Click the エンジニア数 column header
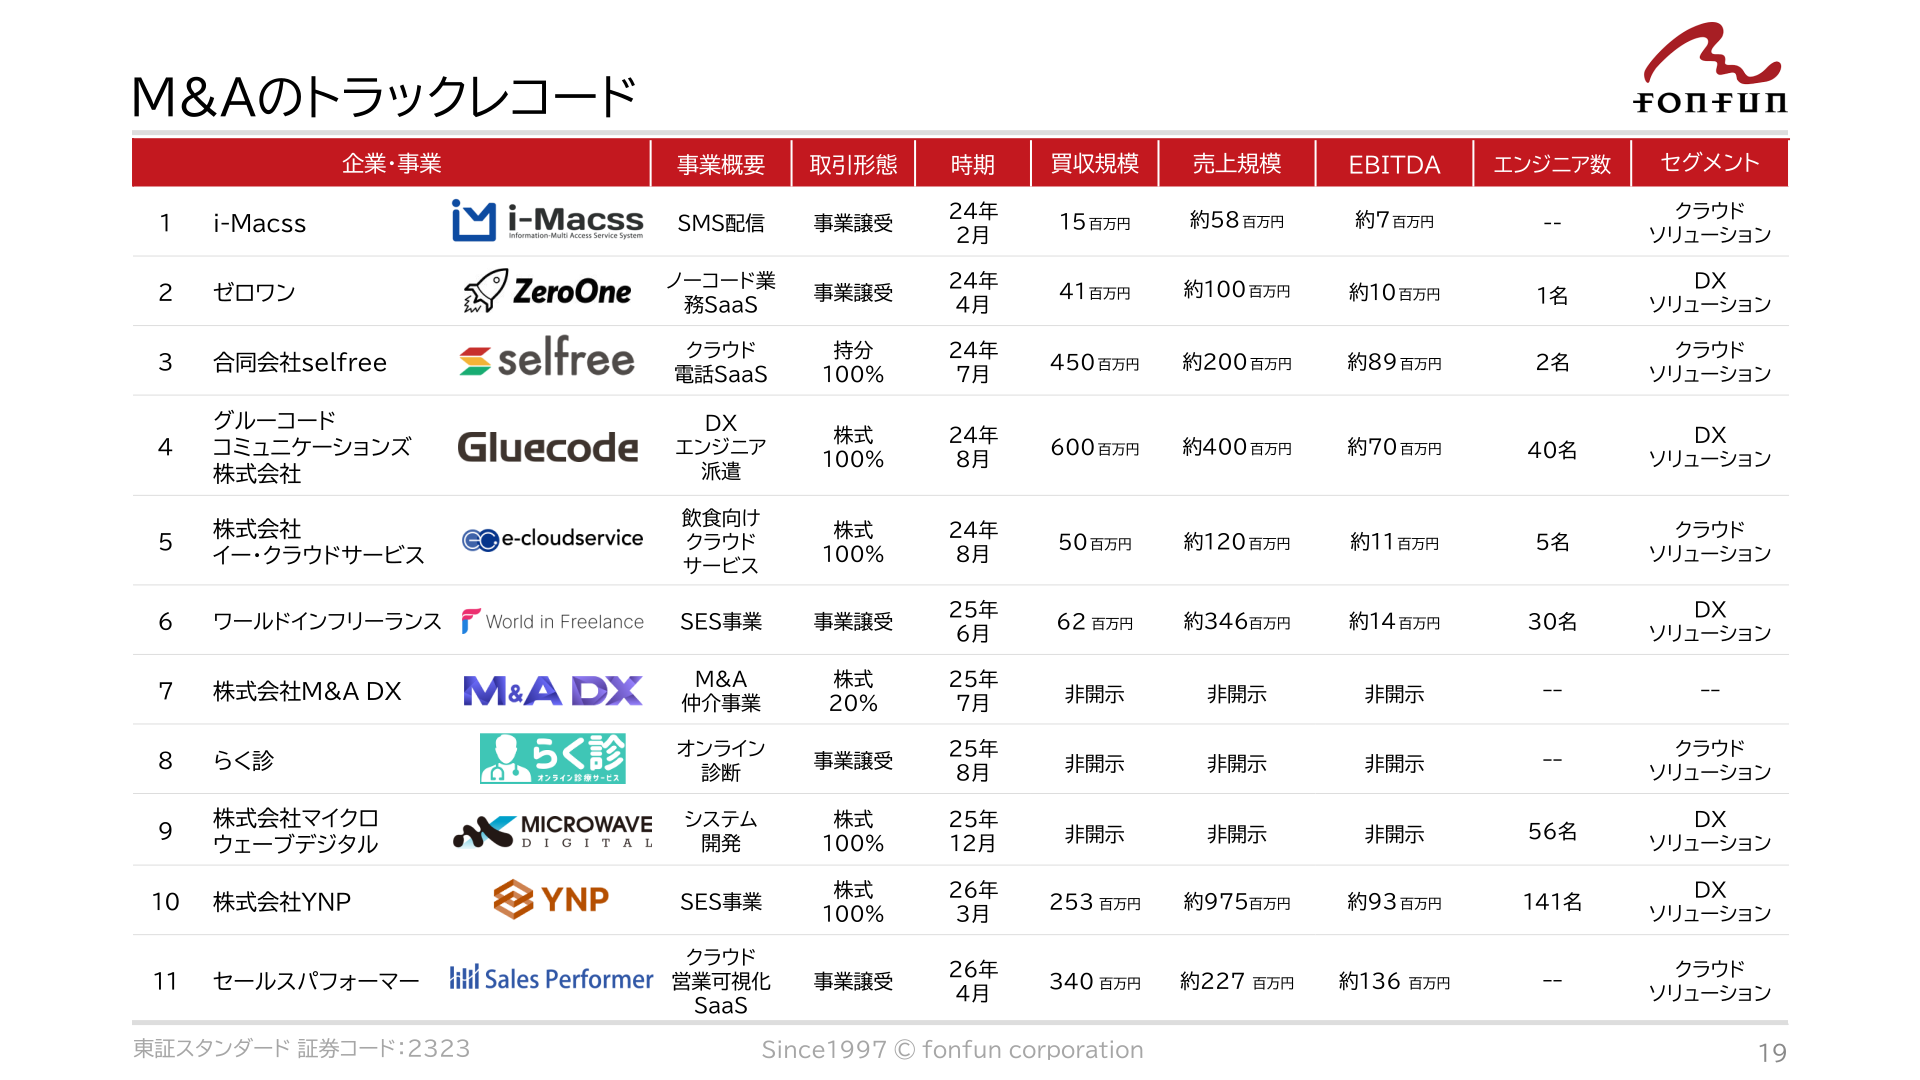This screenshot has height=1080, width=1920. (x=1552, y=163)
